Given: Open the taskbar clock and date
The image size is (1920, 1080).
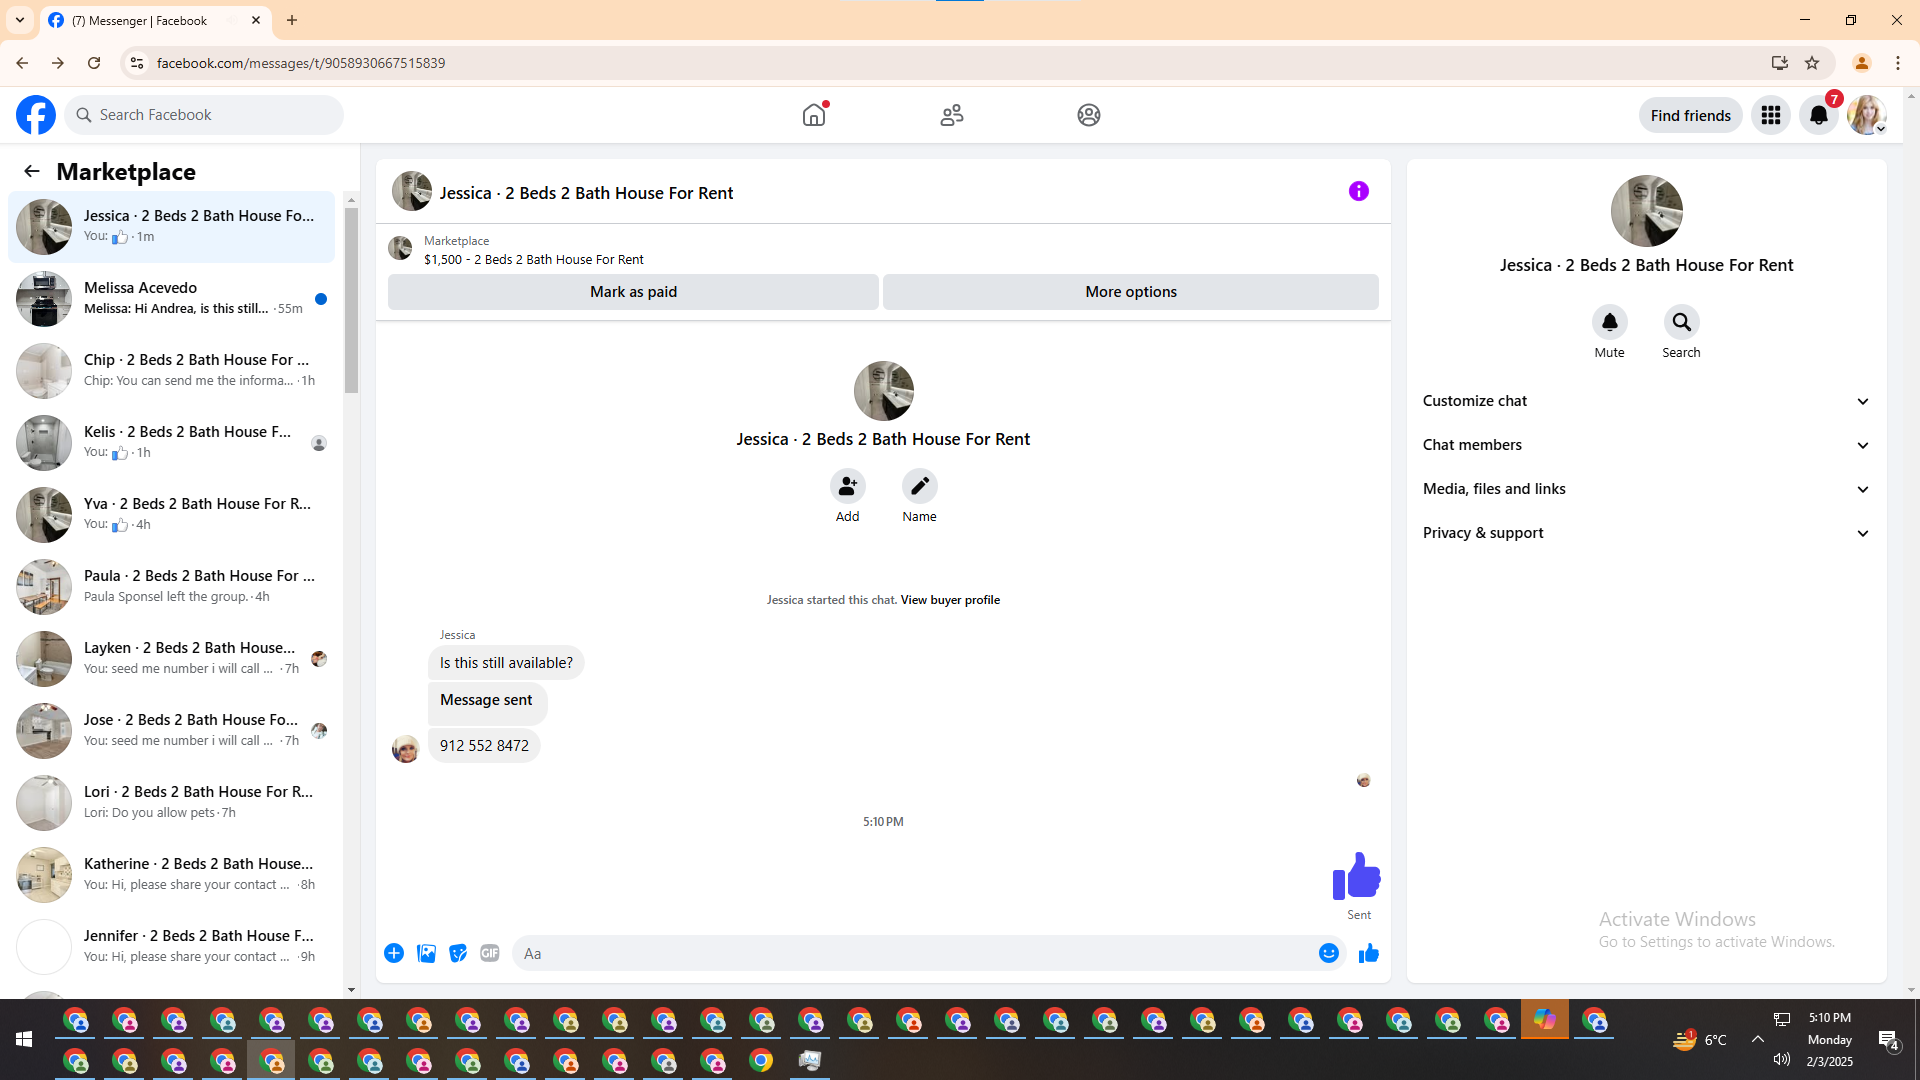Looking at the screenshot, I should coord(1829,1040).
